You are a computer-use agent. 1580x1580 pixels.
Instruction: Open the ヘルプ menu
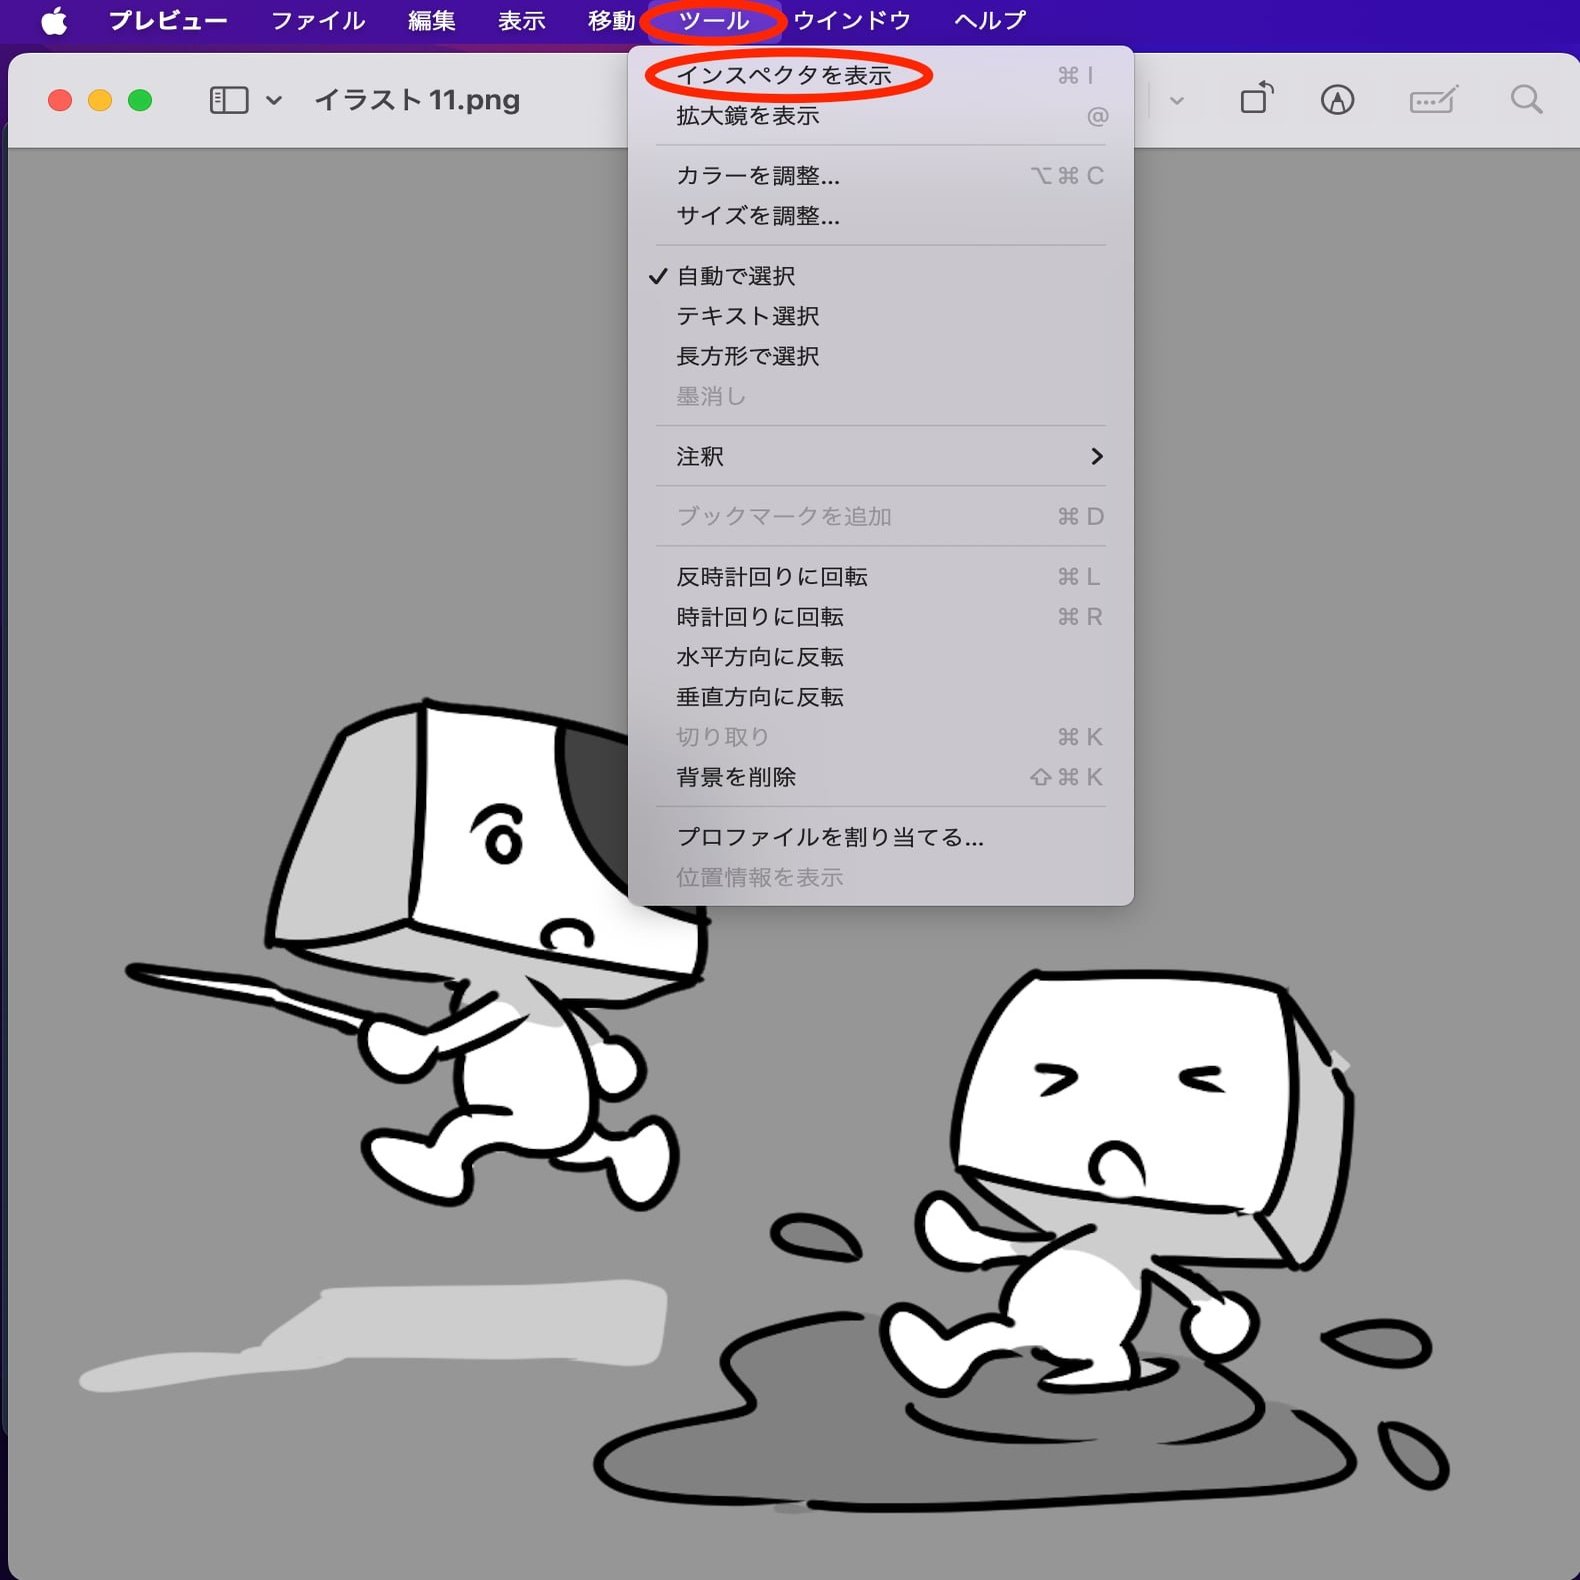tap(990, 20)
